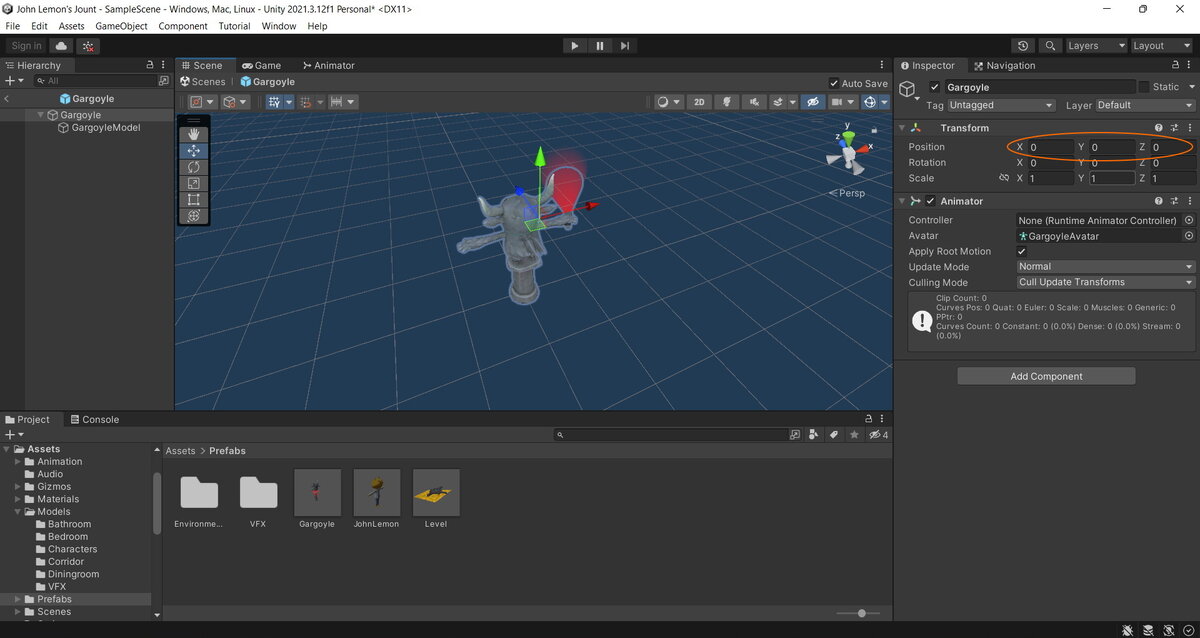Click the Sign in button
The height and width of the screenshot is (638, 1200).
(x=26, y=46)
